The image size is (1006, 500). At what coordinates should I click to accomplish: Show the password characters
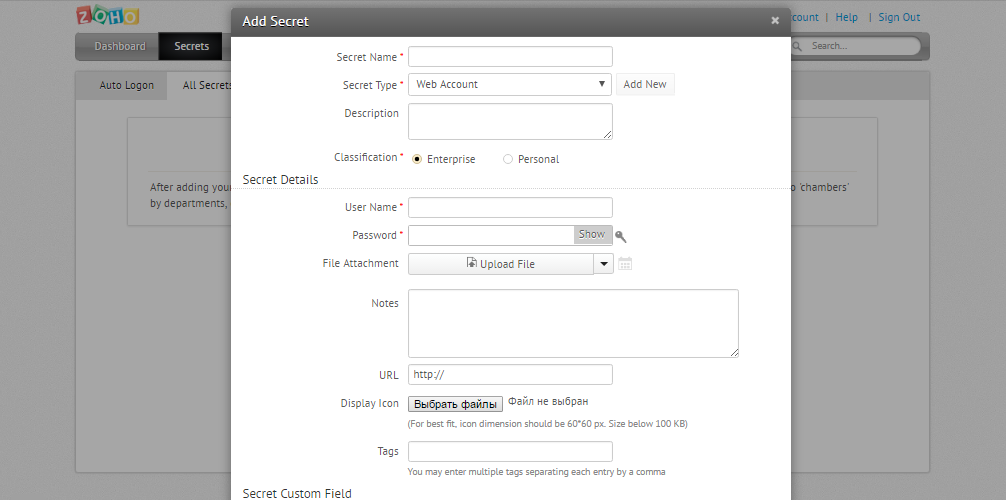pos(592,234)
